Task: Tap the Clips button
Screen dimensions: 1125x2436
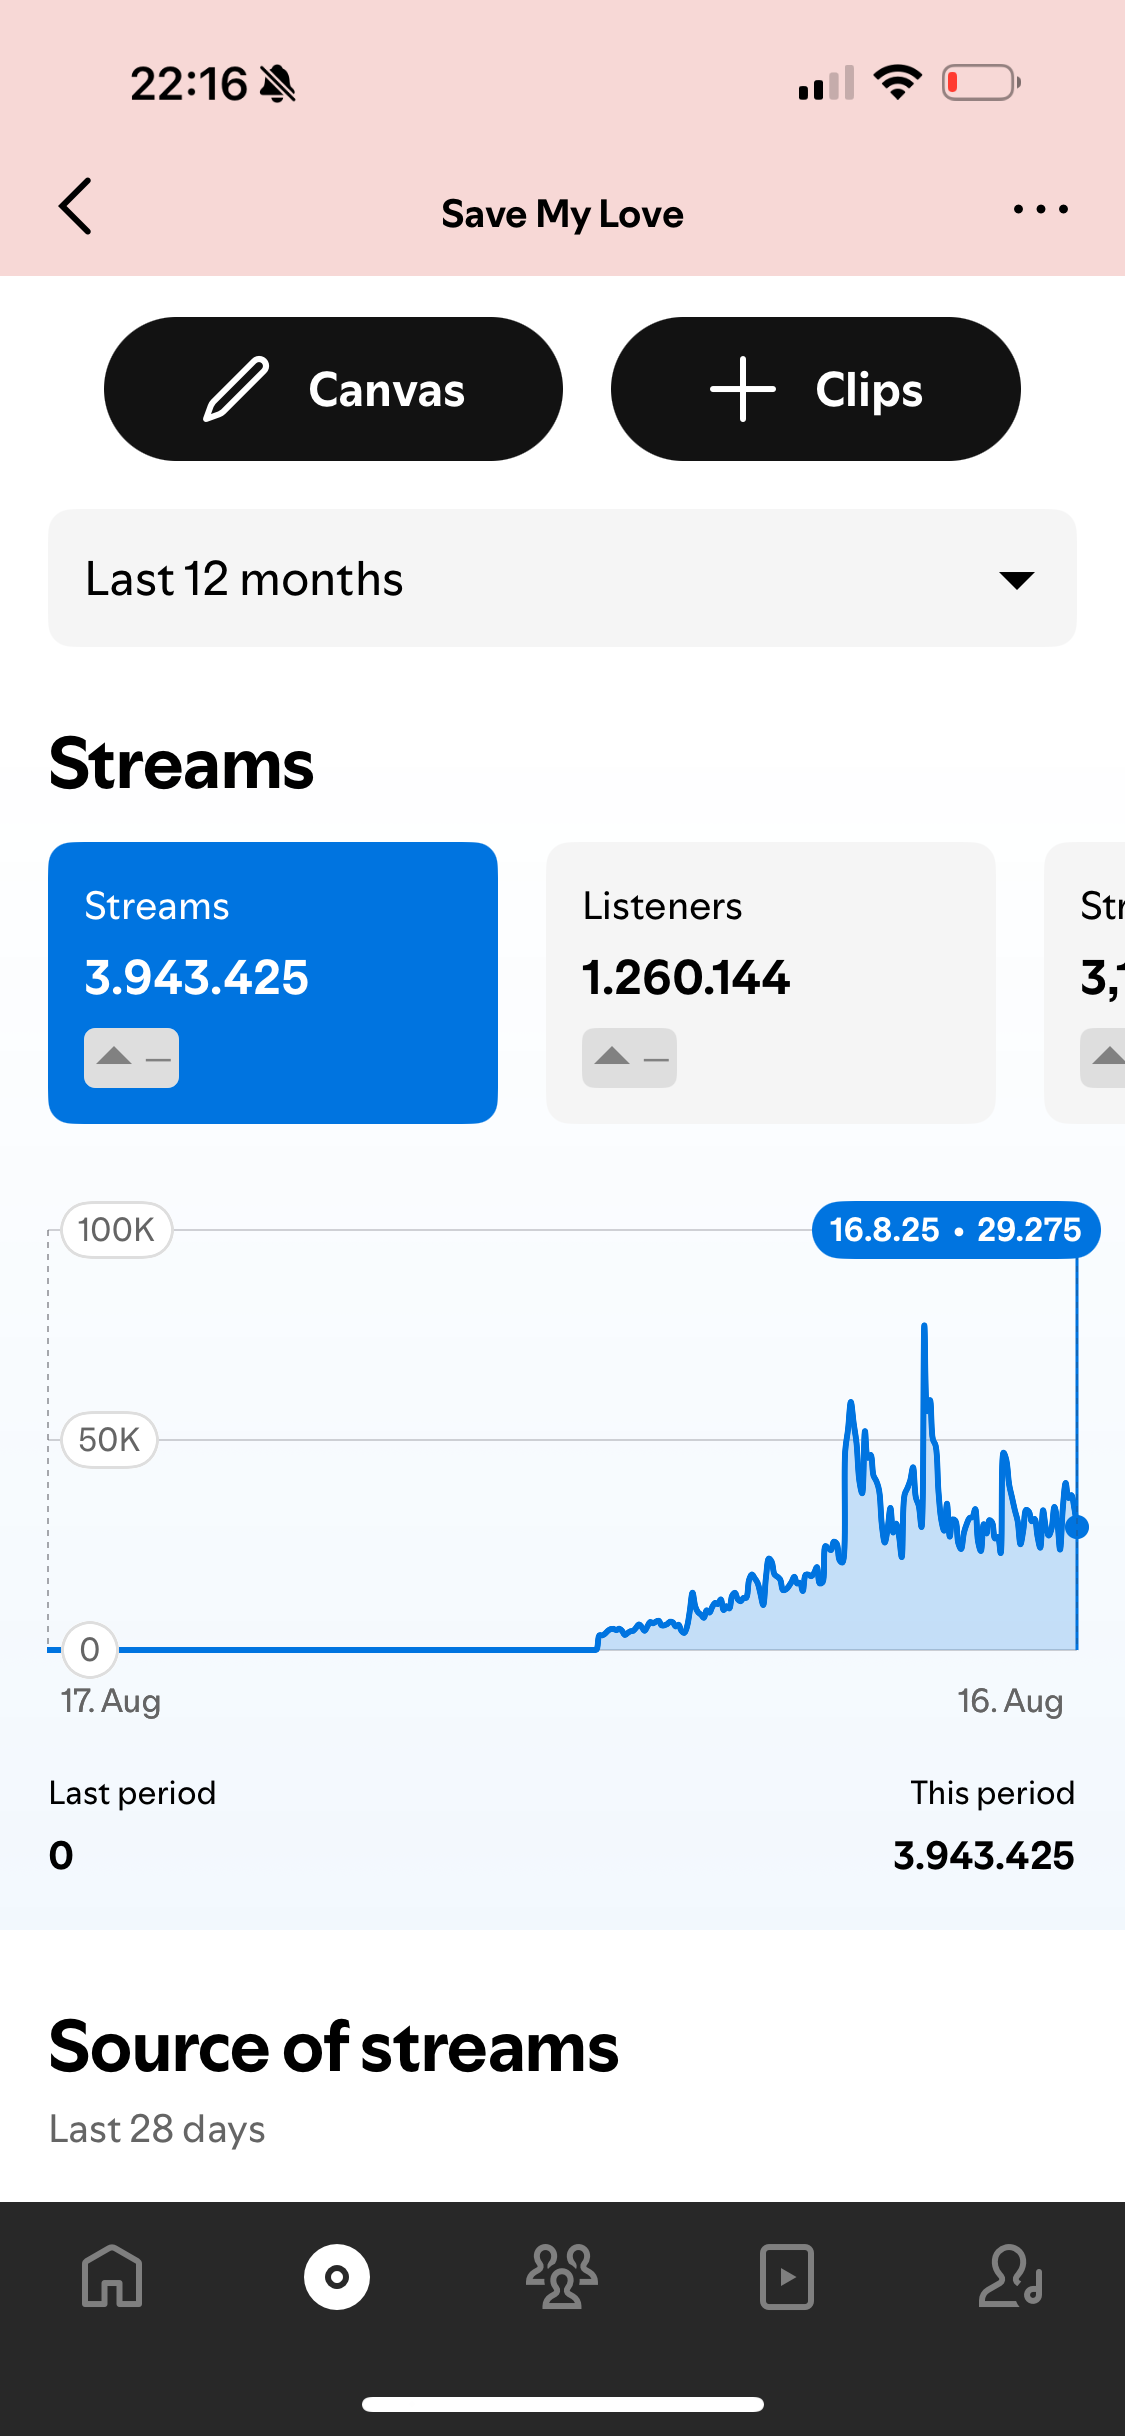Action: (816, 389)
